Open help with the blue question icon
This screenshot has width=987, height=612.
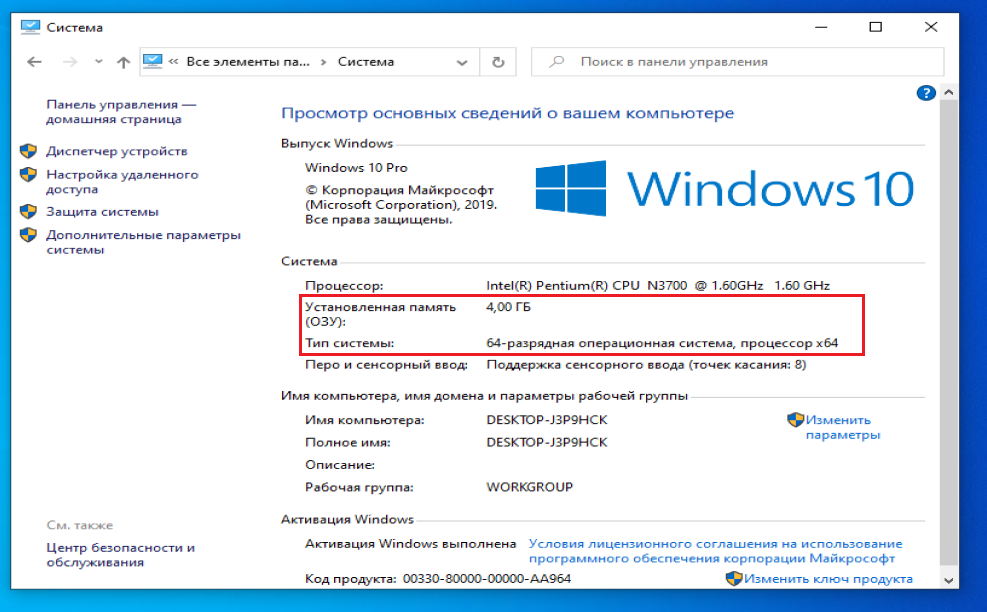(925, 93)
